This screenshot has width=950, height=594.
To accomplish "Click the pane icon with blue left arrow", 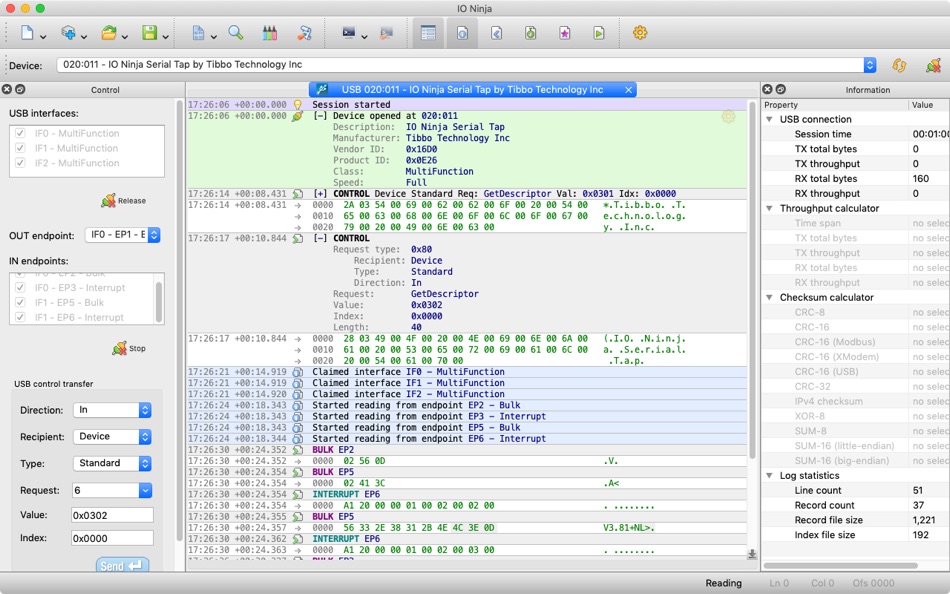I will coord(496,33).
